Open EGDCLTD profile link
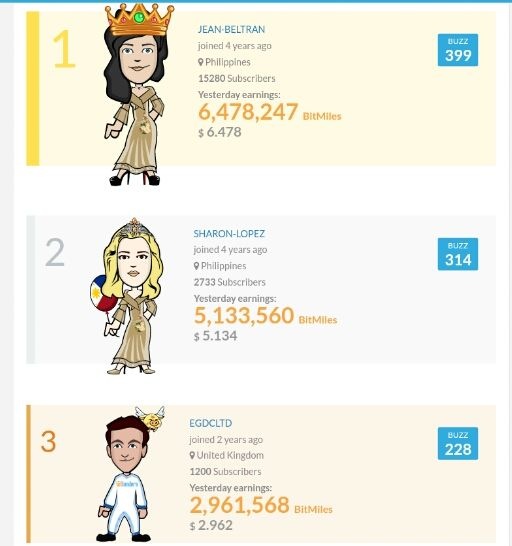The width and height of the screenshot is (512, 546). 211,423
